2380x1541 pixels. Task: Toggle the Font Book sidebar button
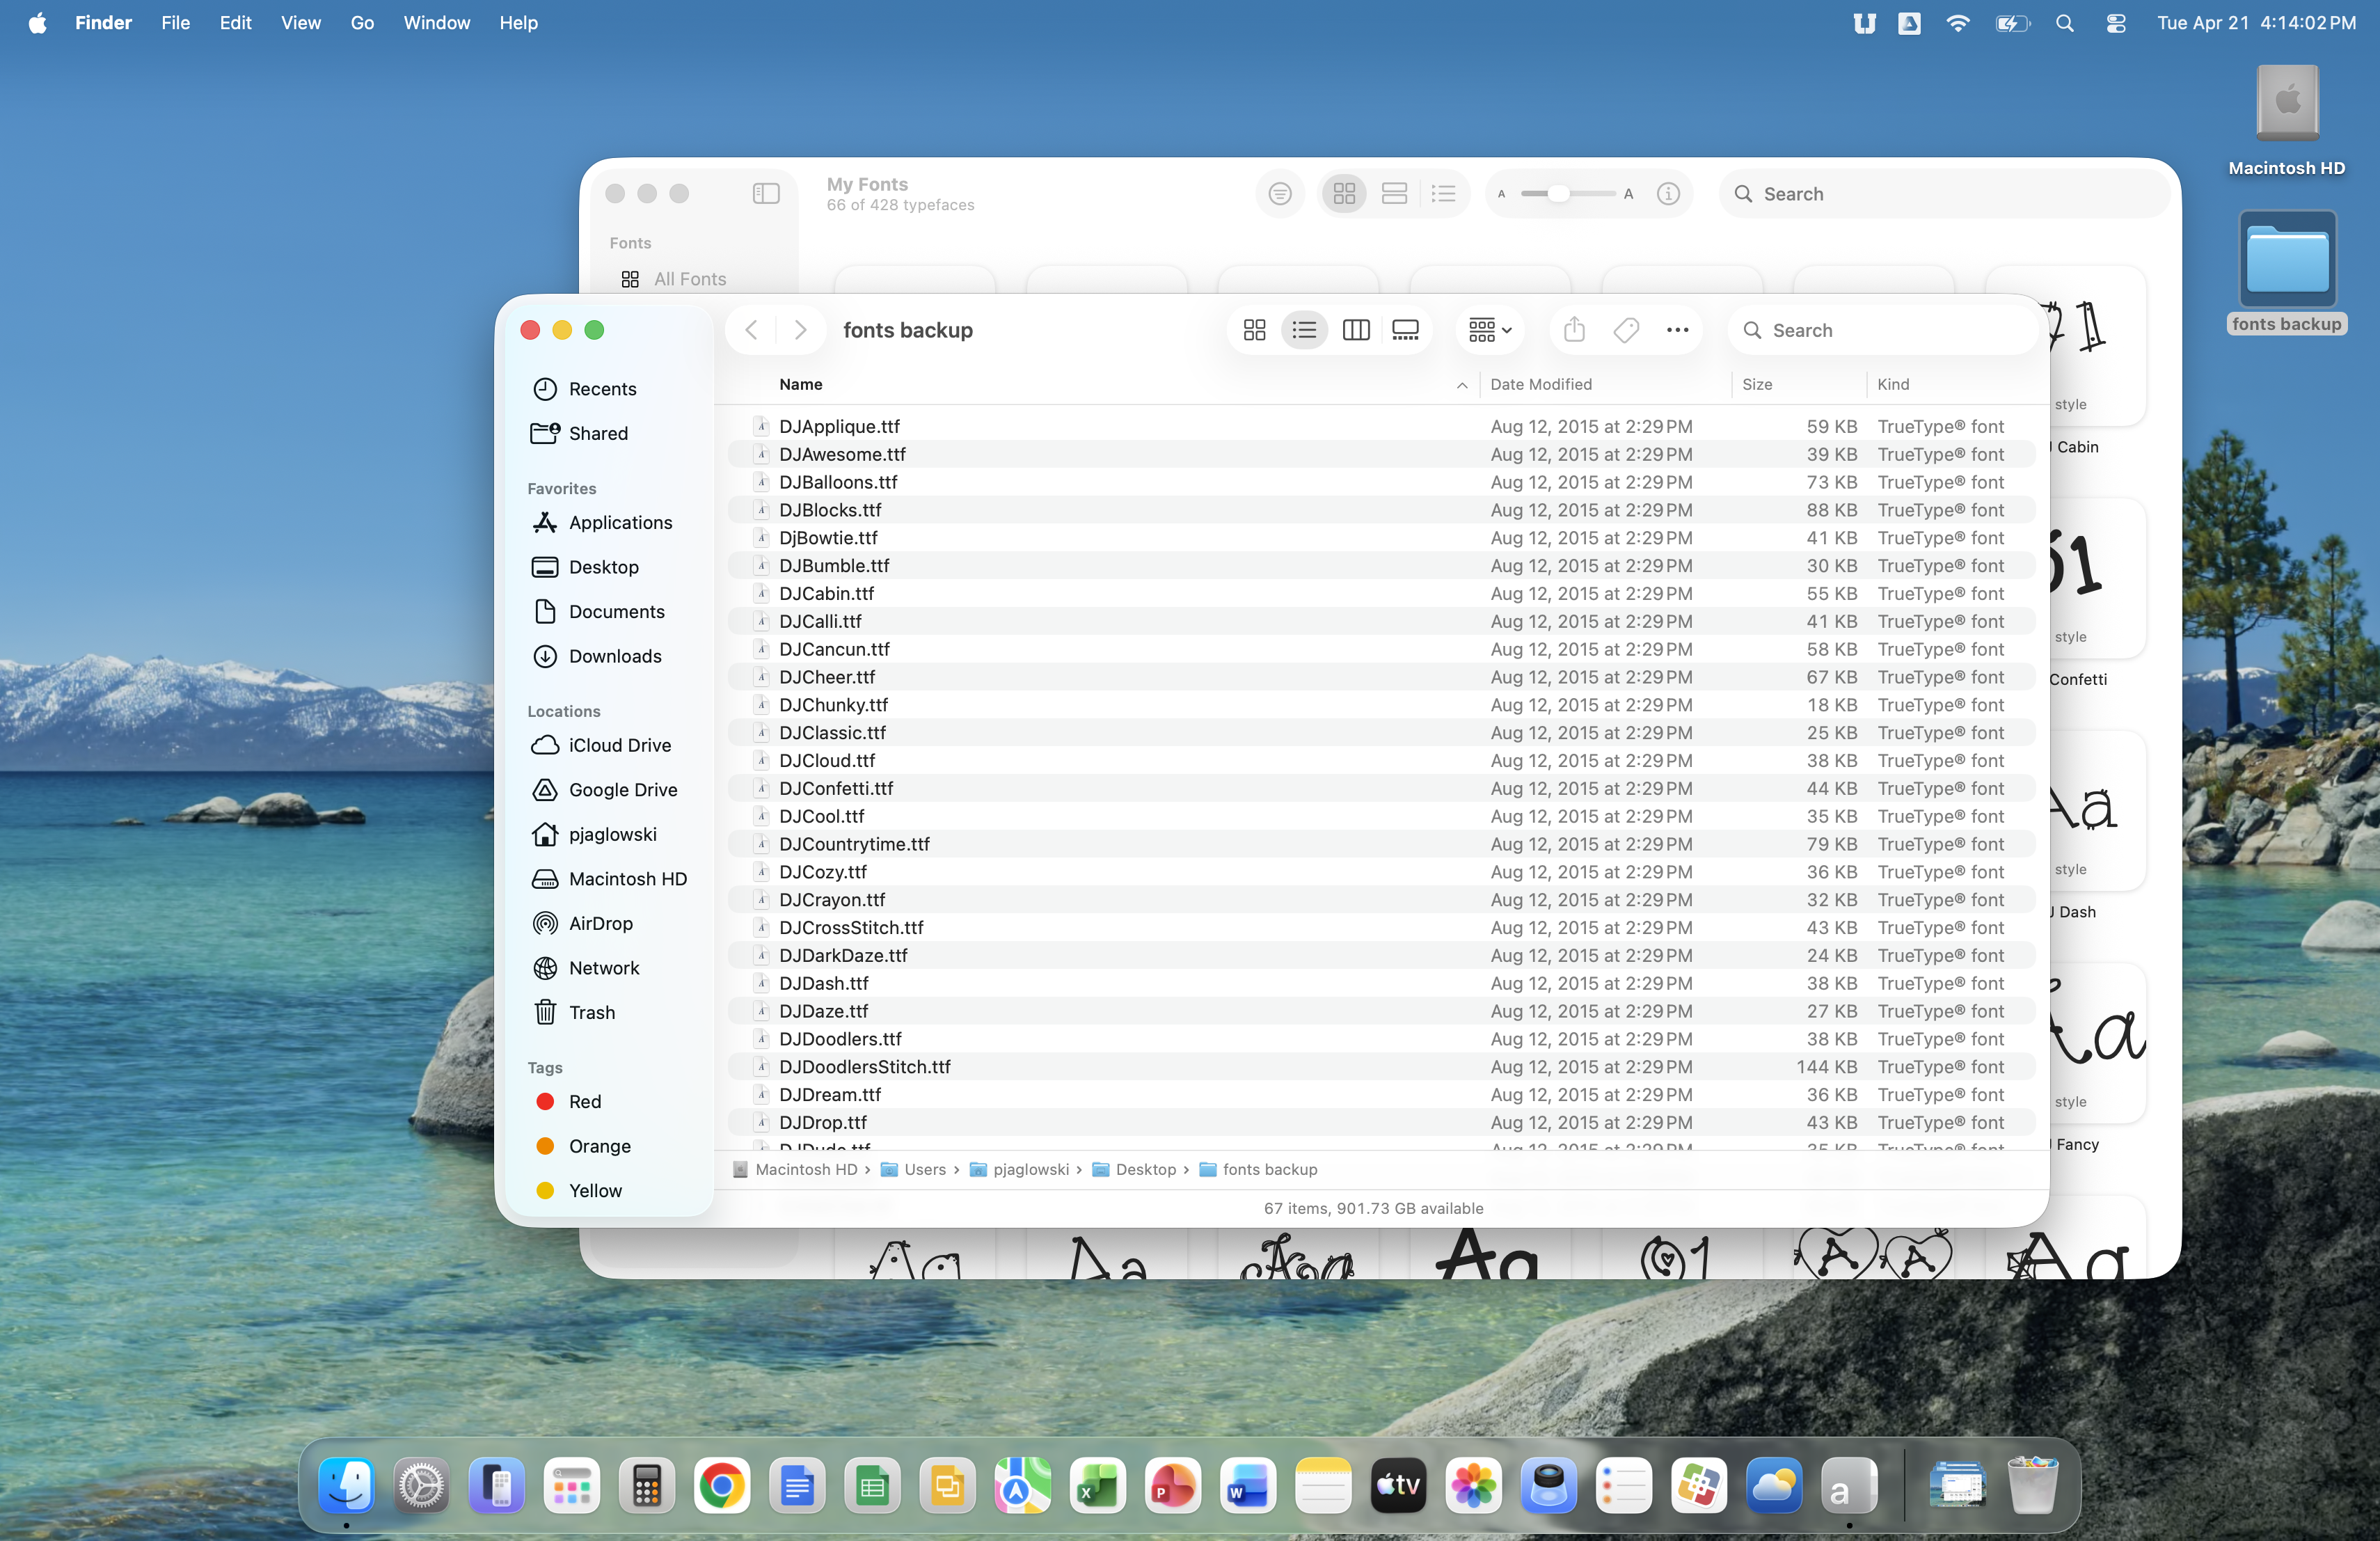766,193
